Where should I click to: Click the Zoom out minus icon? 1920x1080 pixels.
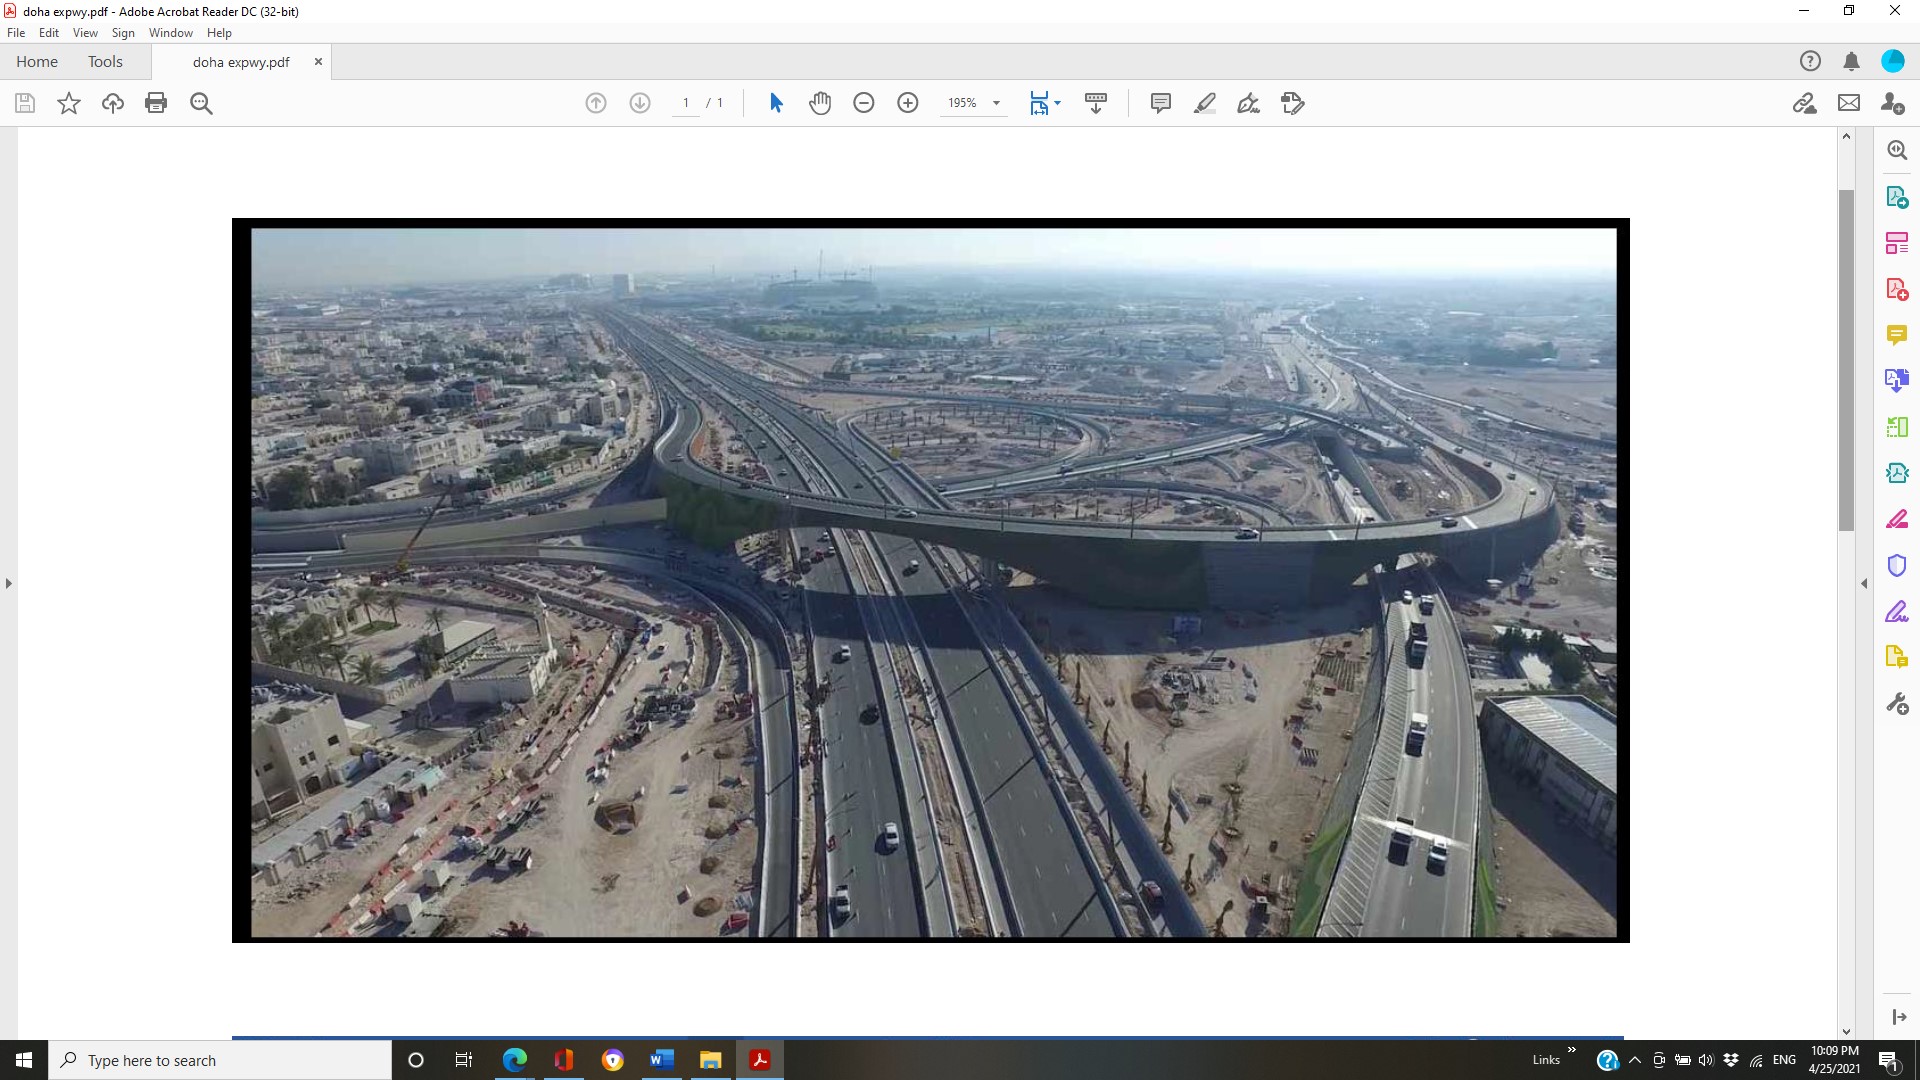[864, 103]
